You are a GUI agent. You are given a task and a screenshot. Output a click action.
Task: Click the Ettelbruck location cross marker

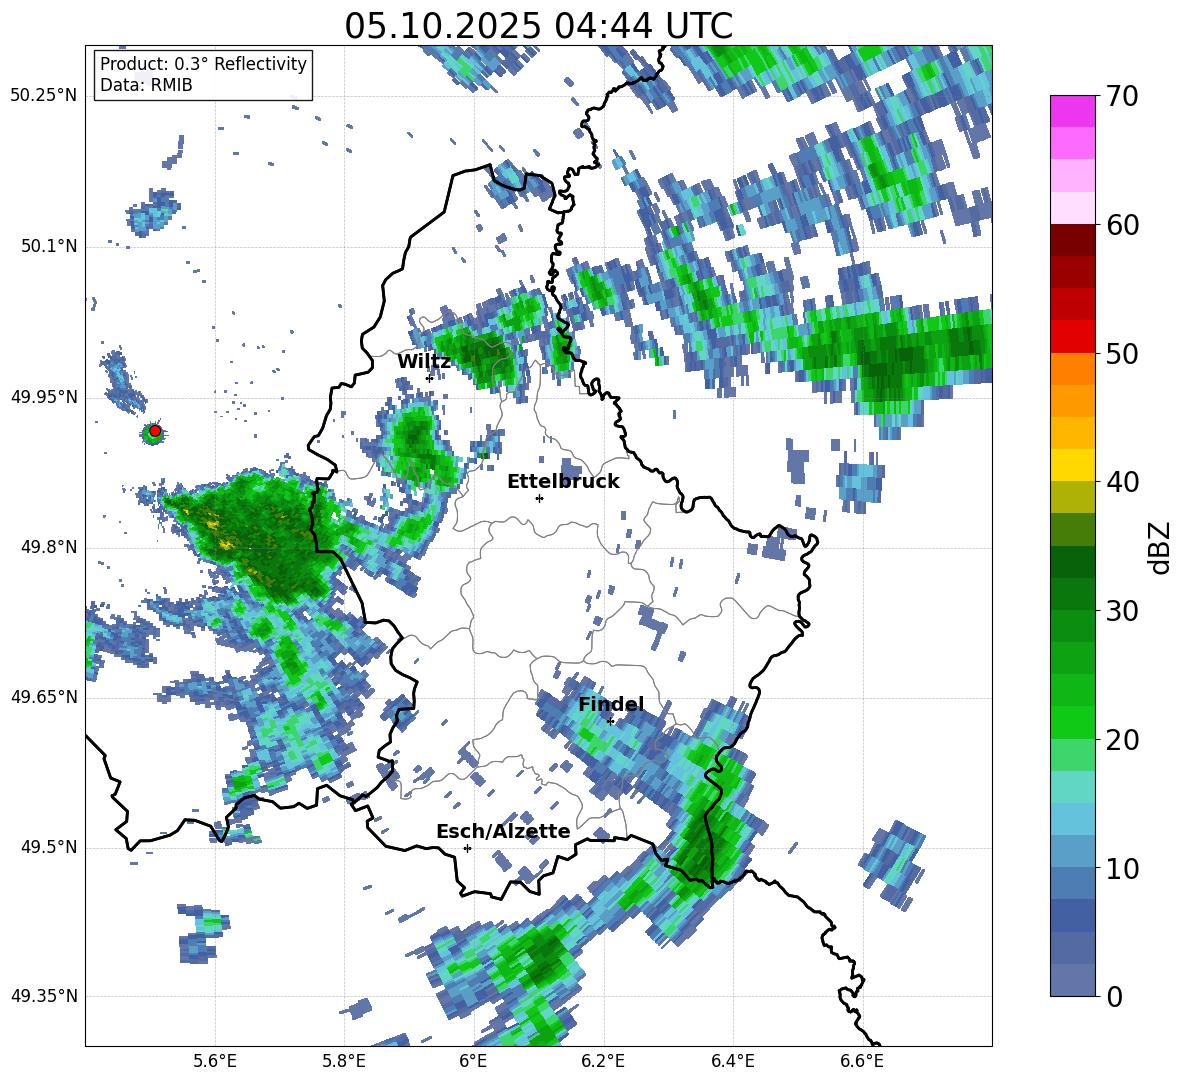tap(539, 498)
